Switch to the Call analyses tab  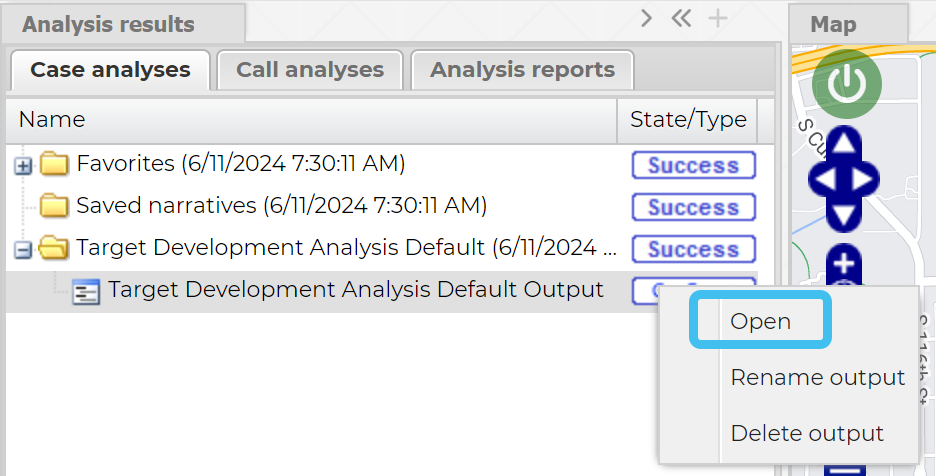310,70
